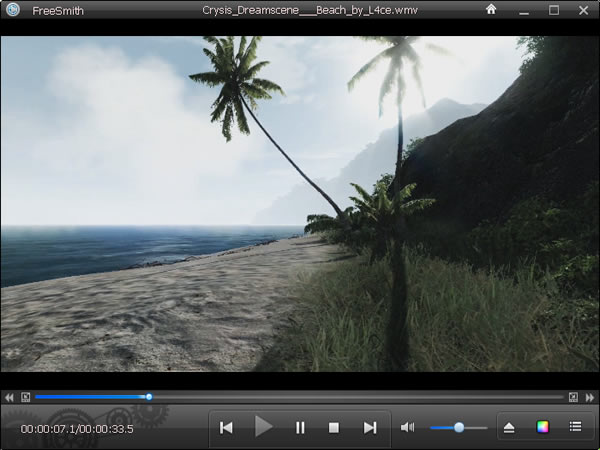
Task: Mute the audio with the speaker icon
Action: (407, 427)
